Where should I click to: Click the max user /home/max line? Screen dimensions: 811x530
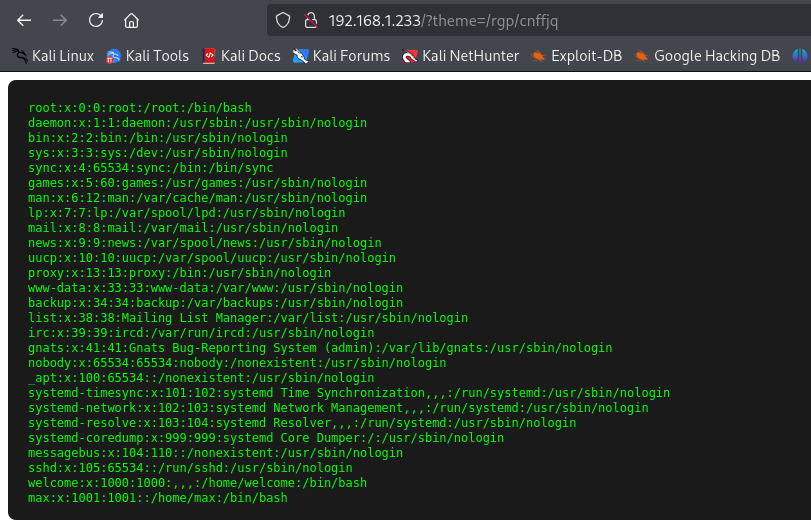158,497
